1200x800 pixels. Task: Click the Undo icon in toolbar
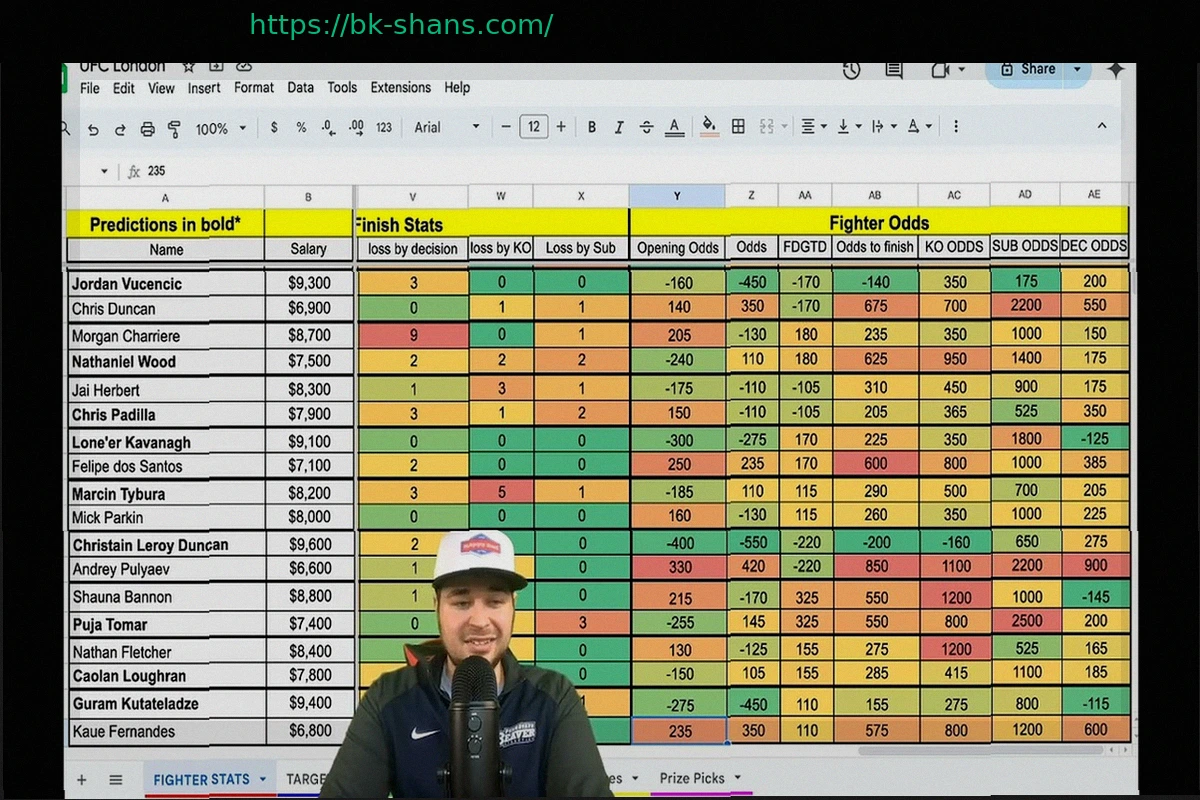(x=93, y=129)
